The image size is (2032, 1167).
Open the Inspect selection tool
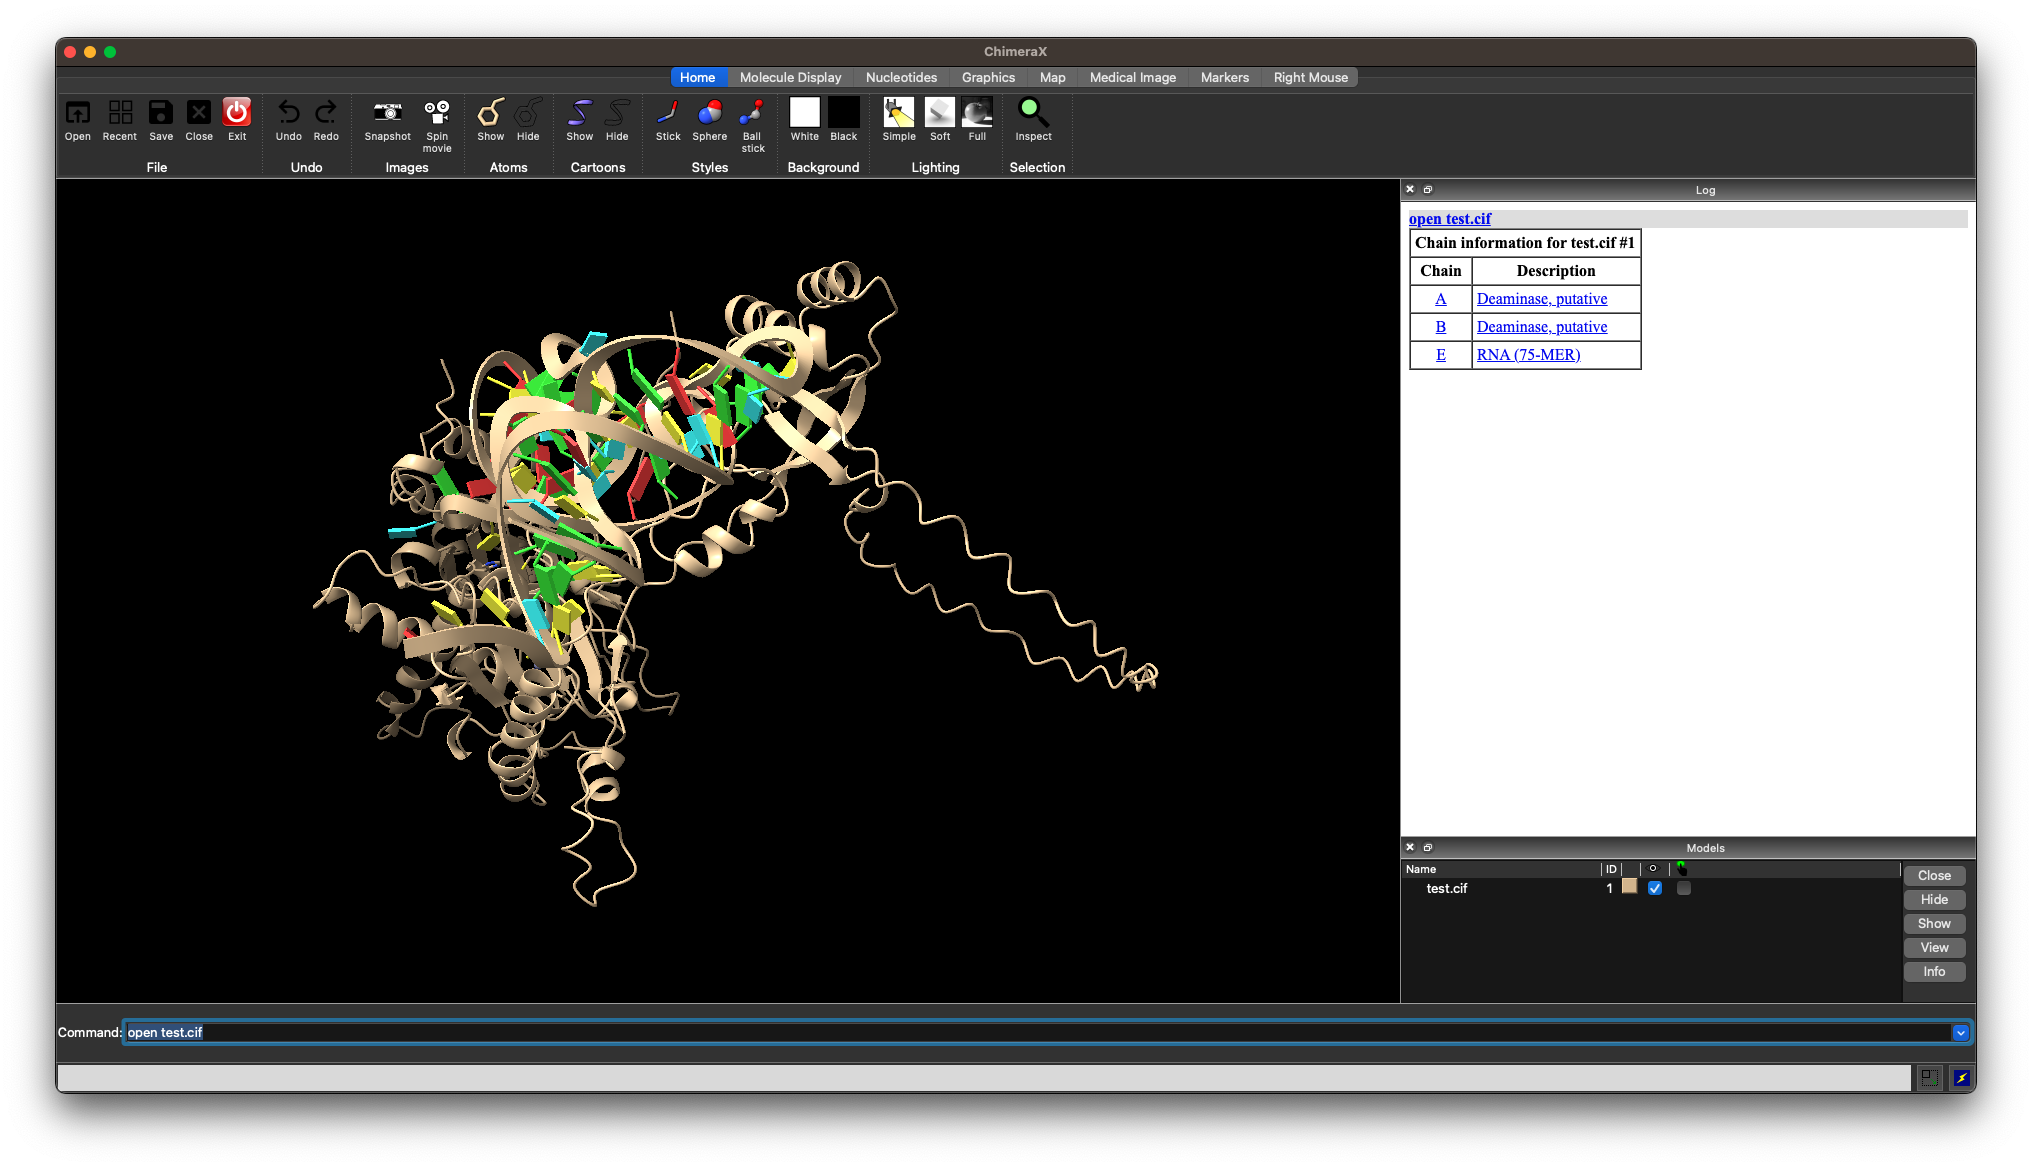coord(1033,112)
